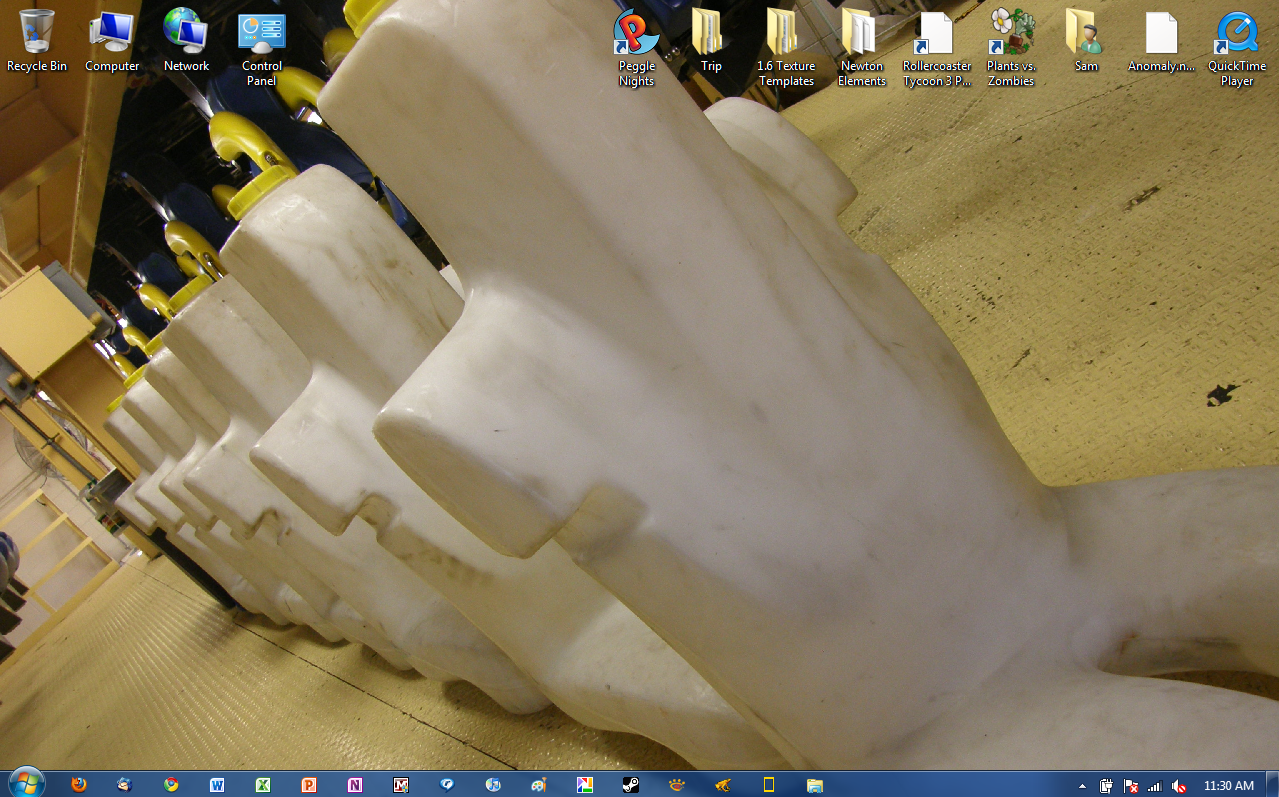Launch the Rollercoaster Tycoon 3 shortcut
Screen dimensions: 1279x797
click(937, 48)
